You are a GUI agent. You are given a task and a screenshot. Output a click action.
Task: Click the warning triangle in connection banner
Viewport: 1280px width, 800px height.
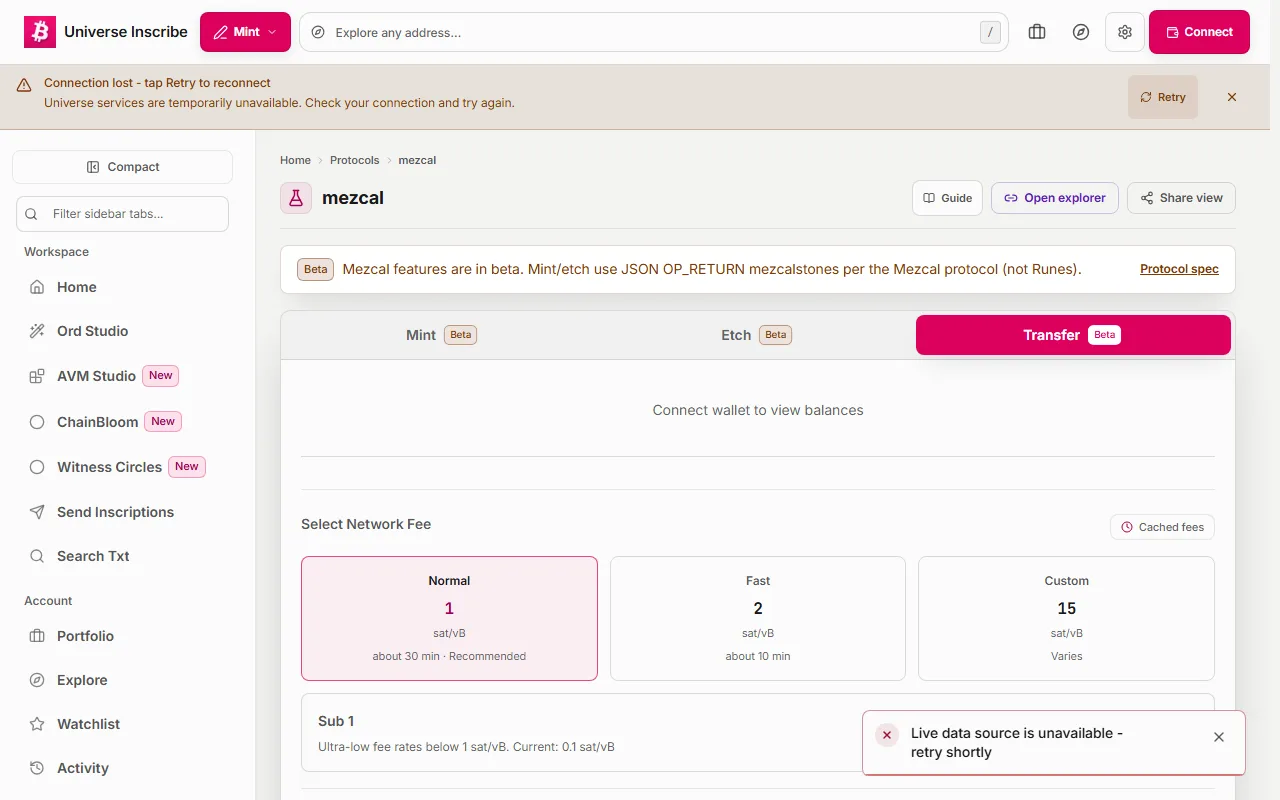(24, 85)
